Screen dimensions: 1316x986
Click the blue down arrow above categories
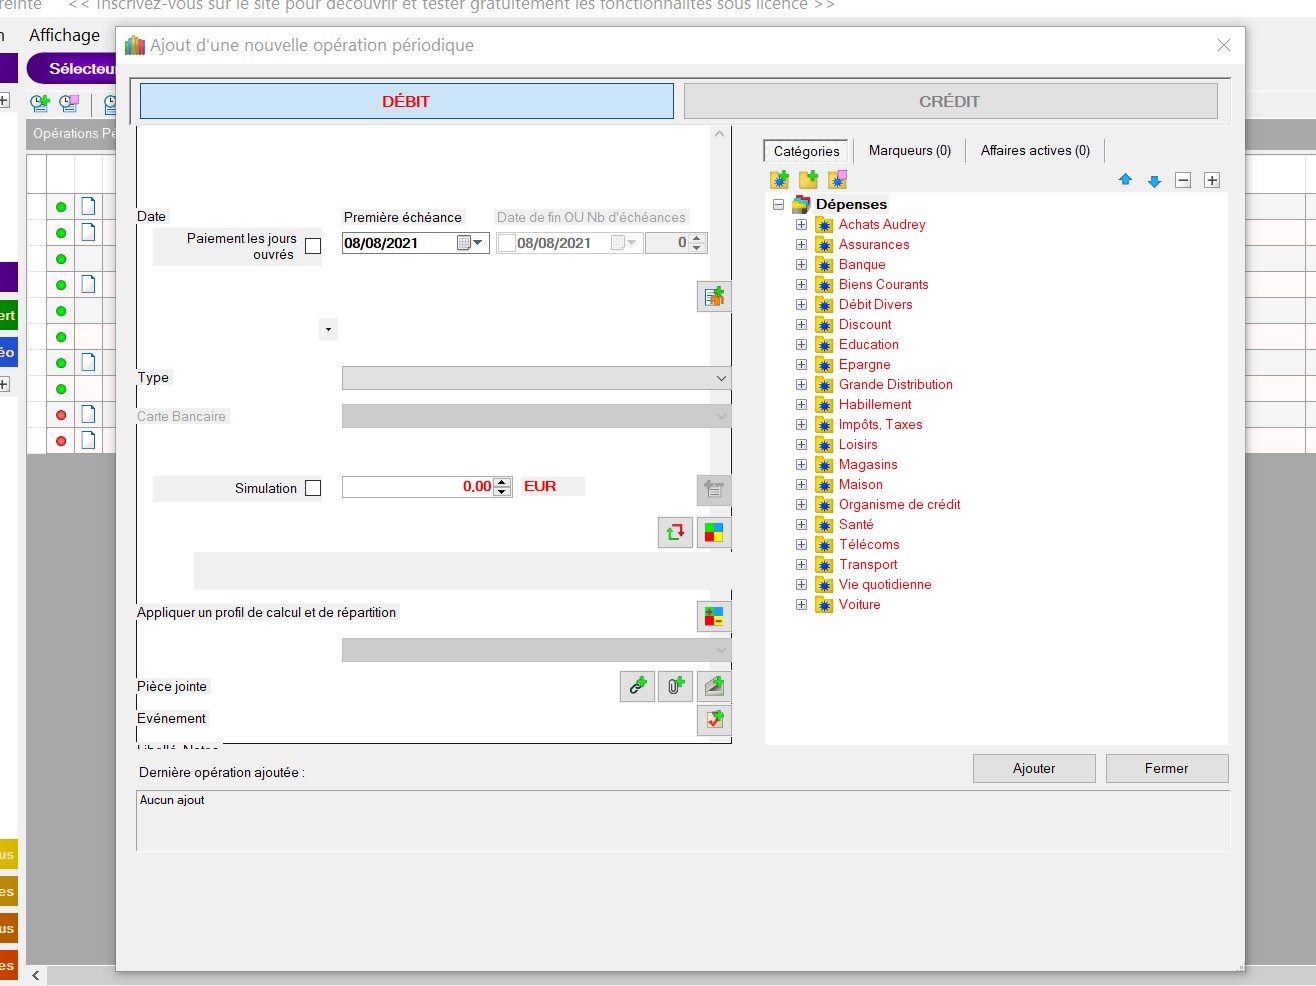pos(1154,181)
